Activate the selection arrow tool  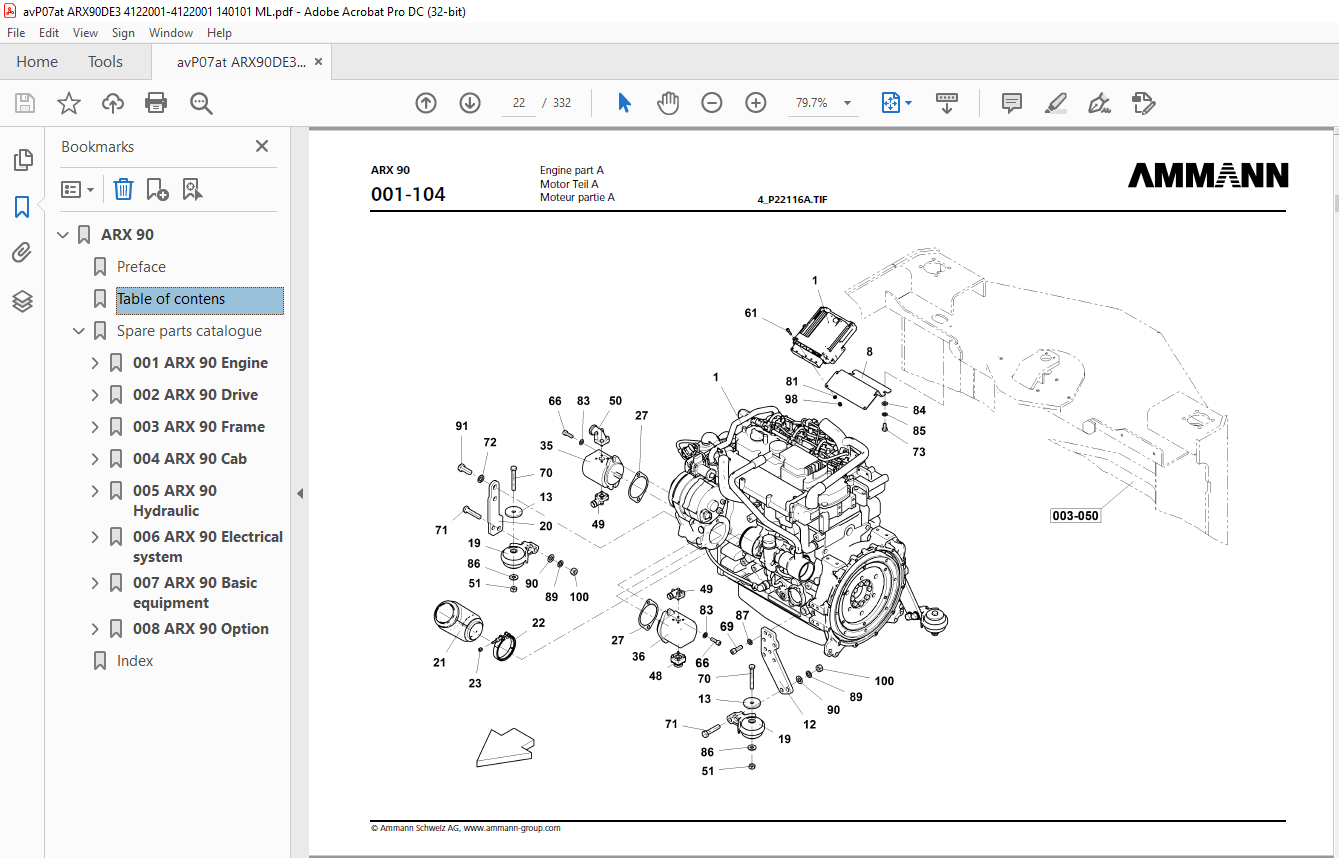[x=624, y=103]
